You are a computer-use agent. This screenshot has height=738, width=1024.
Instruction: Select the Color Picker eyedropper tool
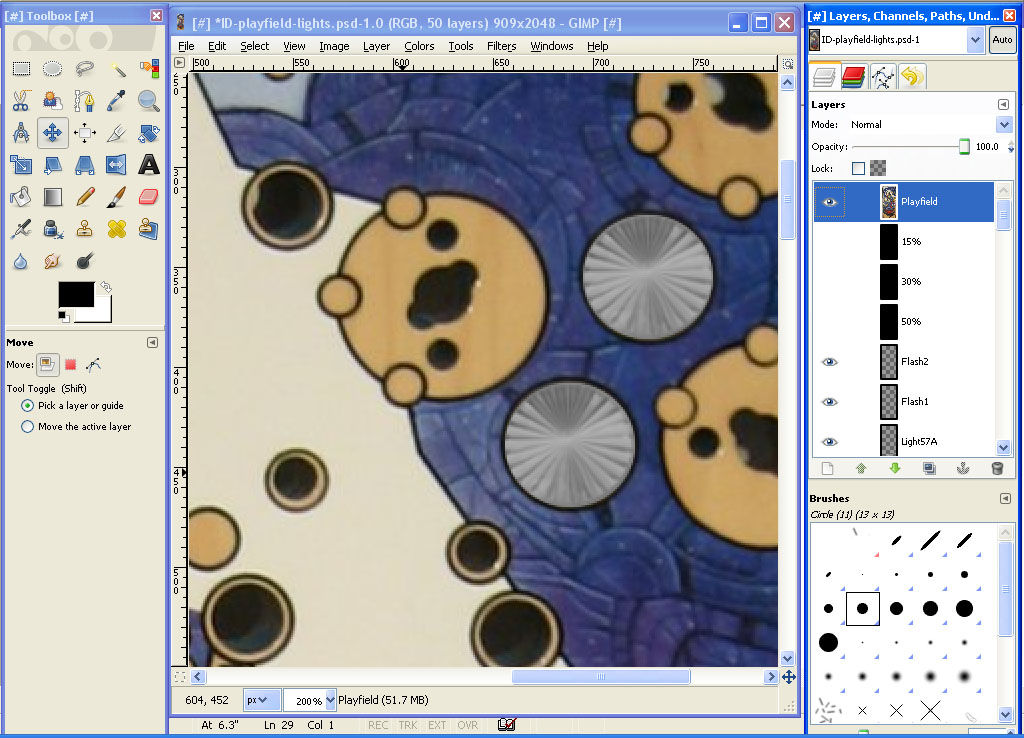click(117, 100)
